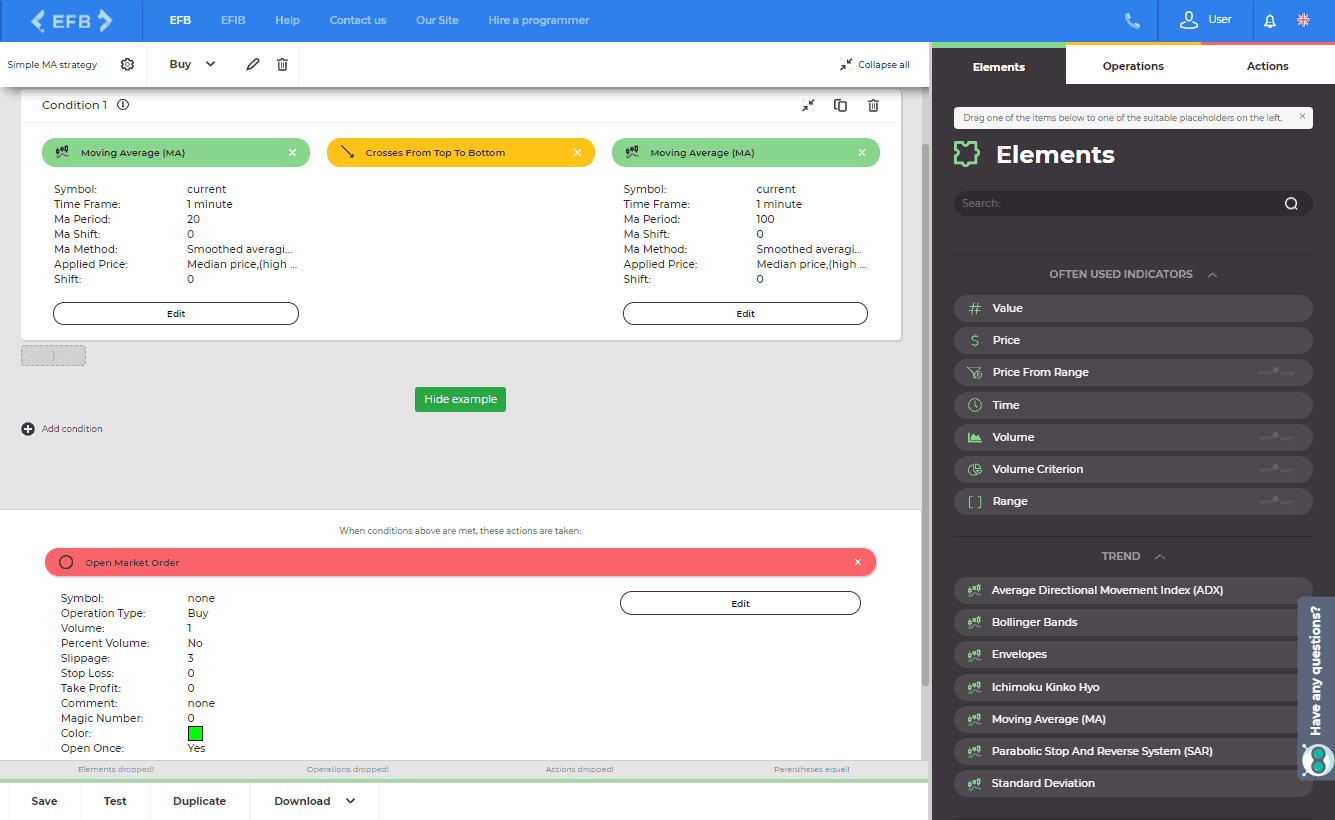Screen dimensions: 1335x820
Task: Open the Buy operation type dropdown
Action: [190, 63]
